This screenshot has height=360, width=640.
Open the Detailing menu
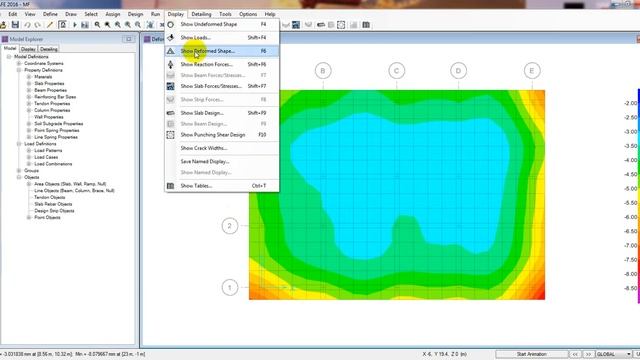(x=201, y=14)
